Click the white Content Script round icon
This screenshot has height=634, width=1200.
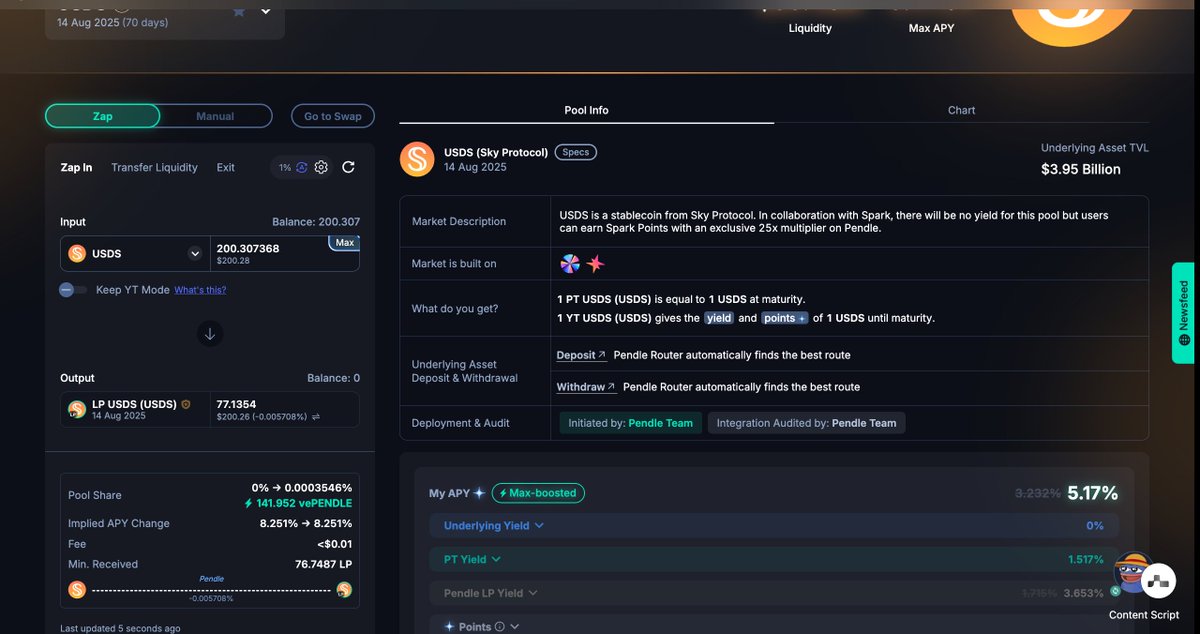click(1158, 581)
